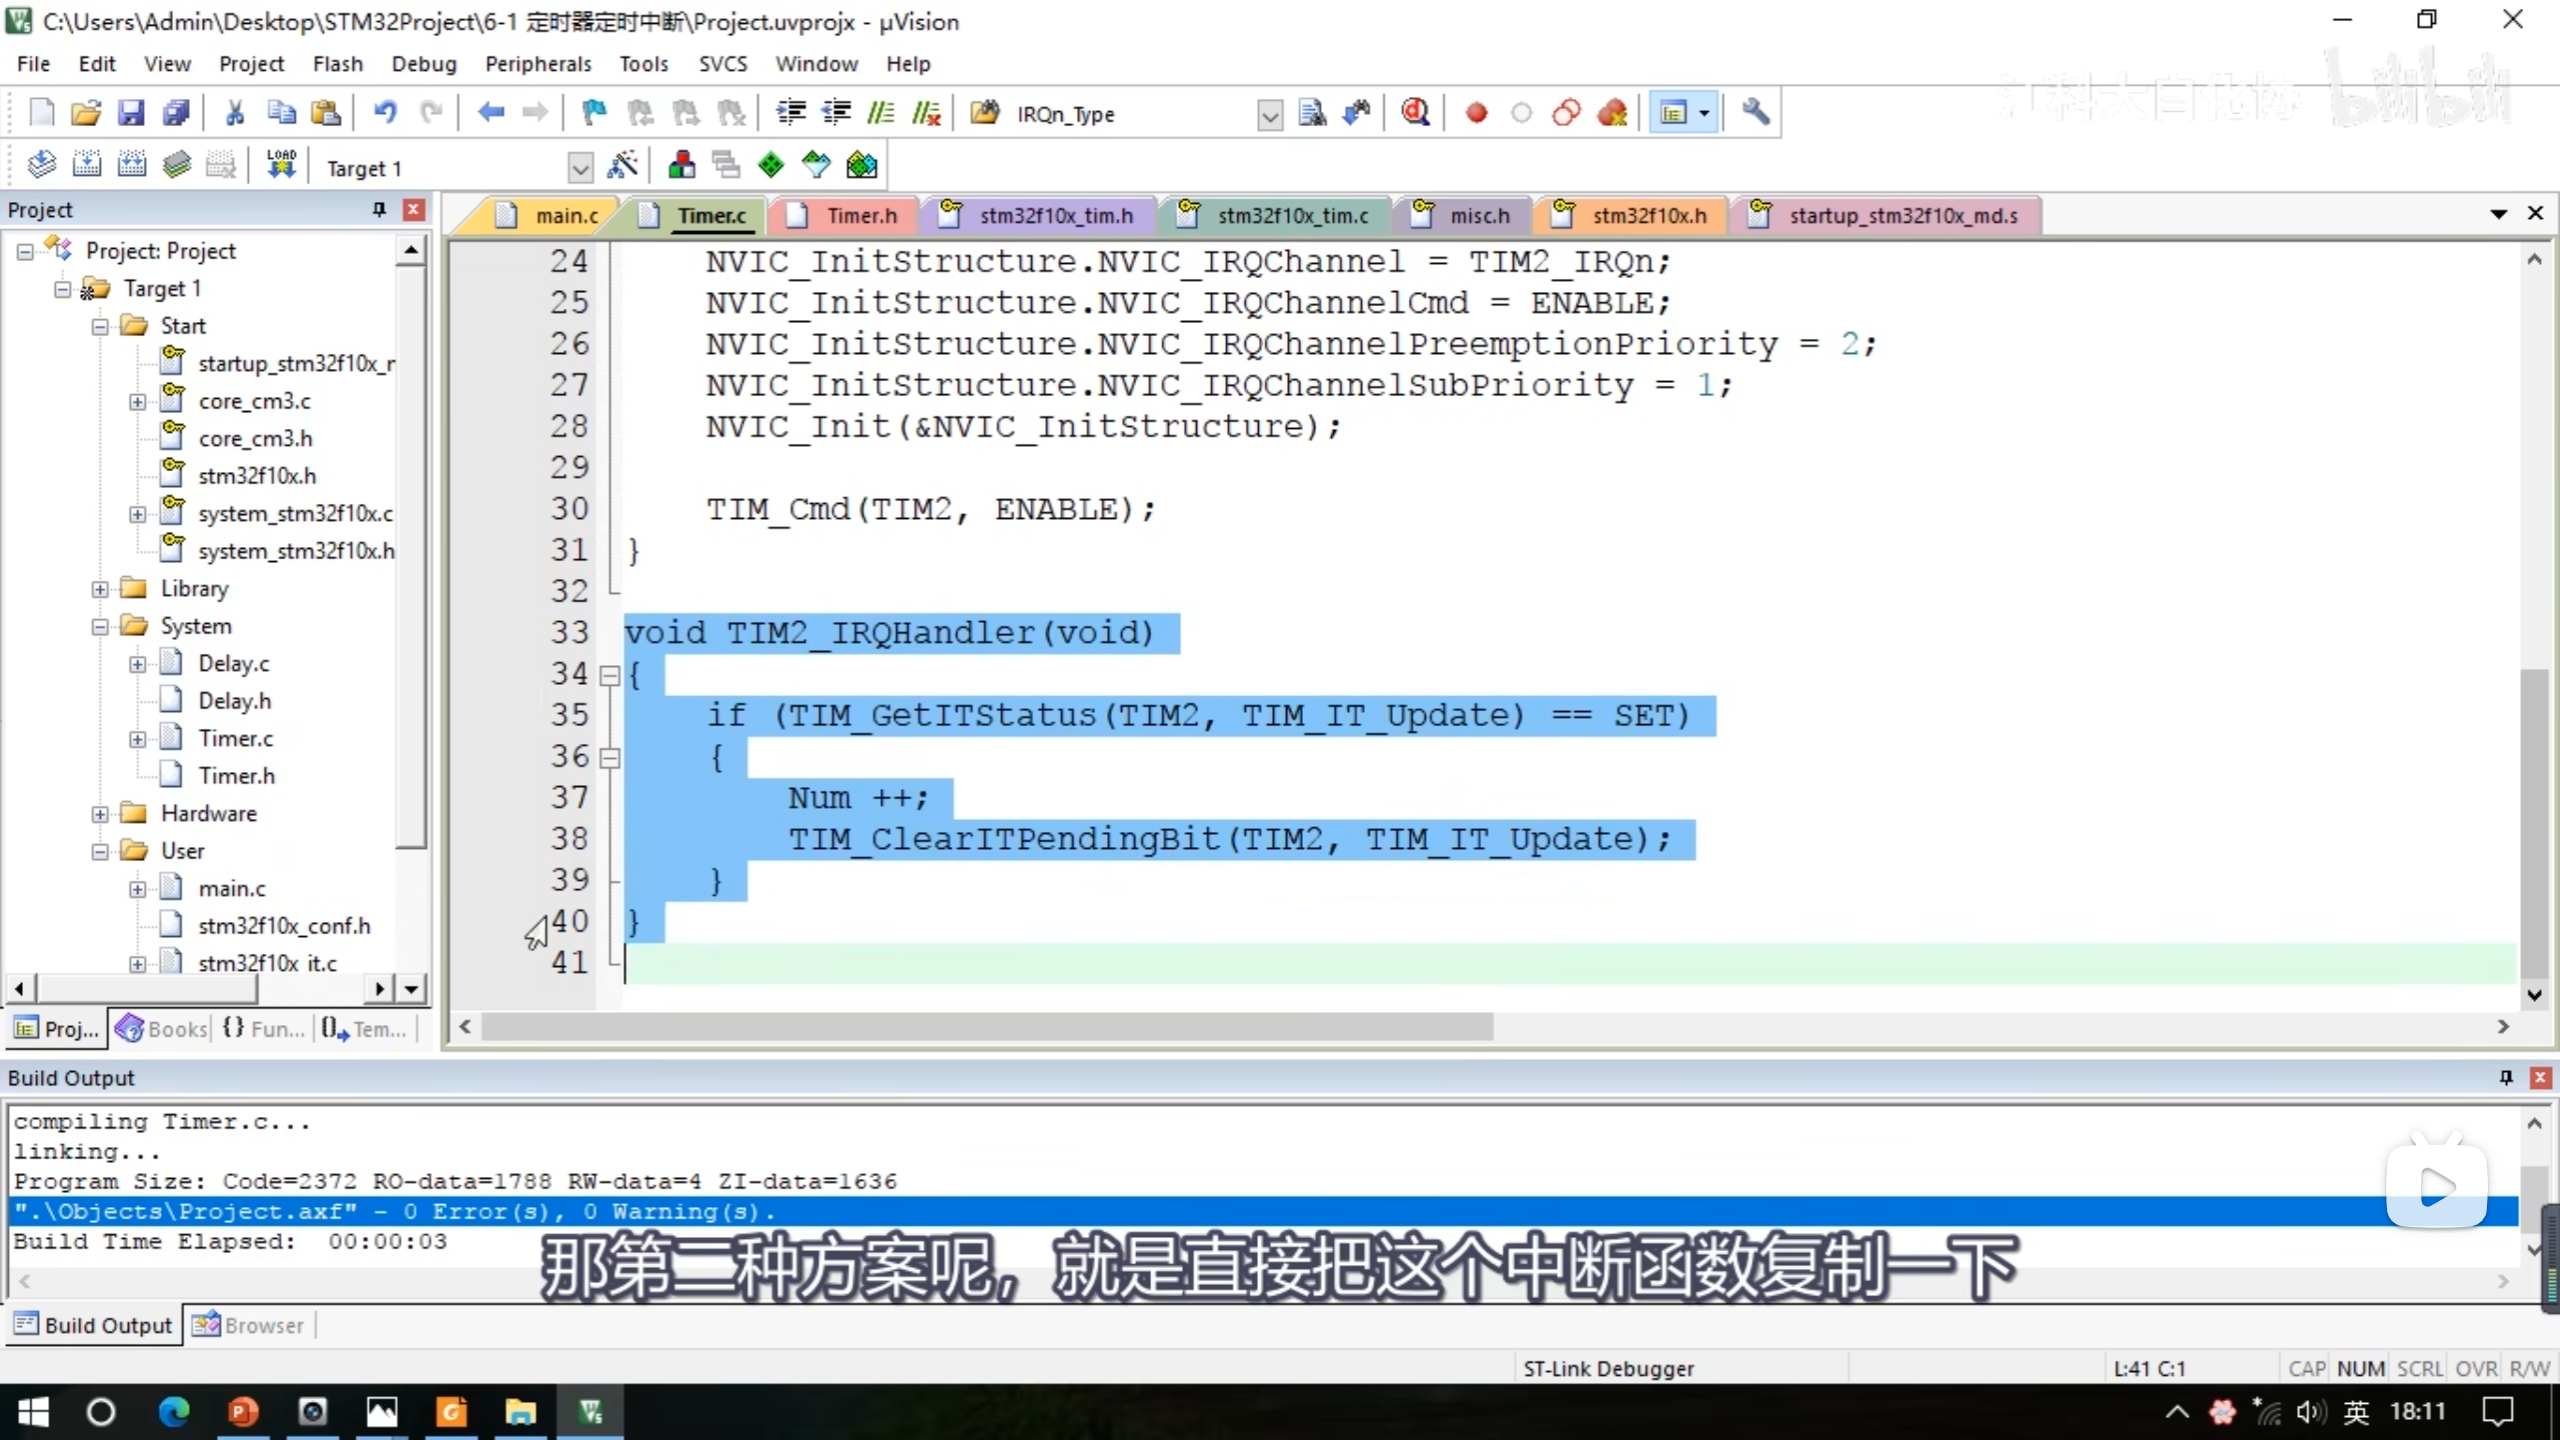Click the Undo arrow icon

pyautogui.click(x=385, y=113)
